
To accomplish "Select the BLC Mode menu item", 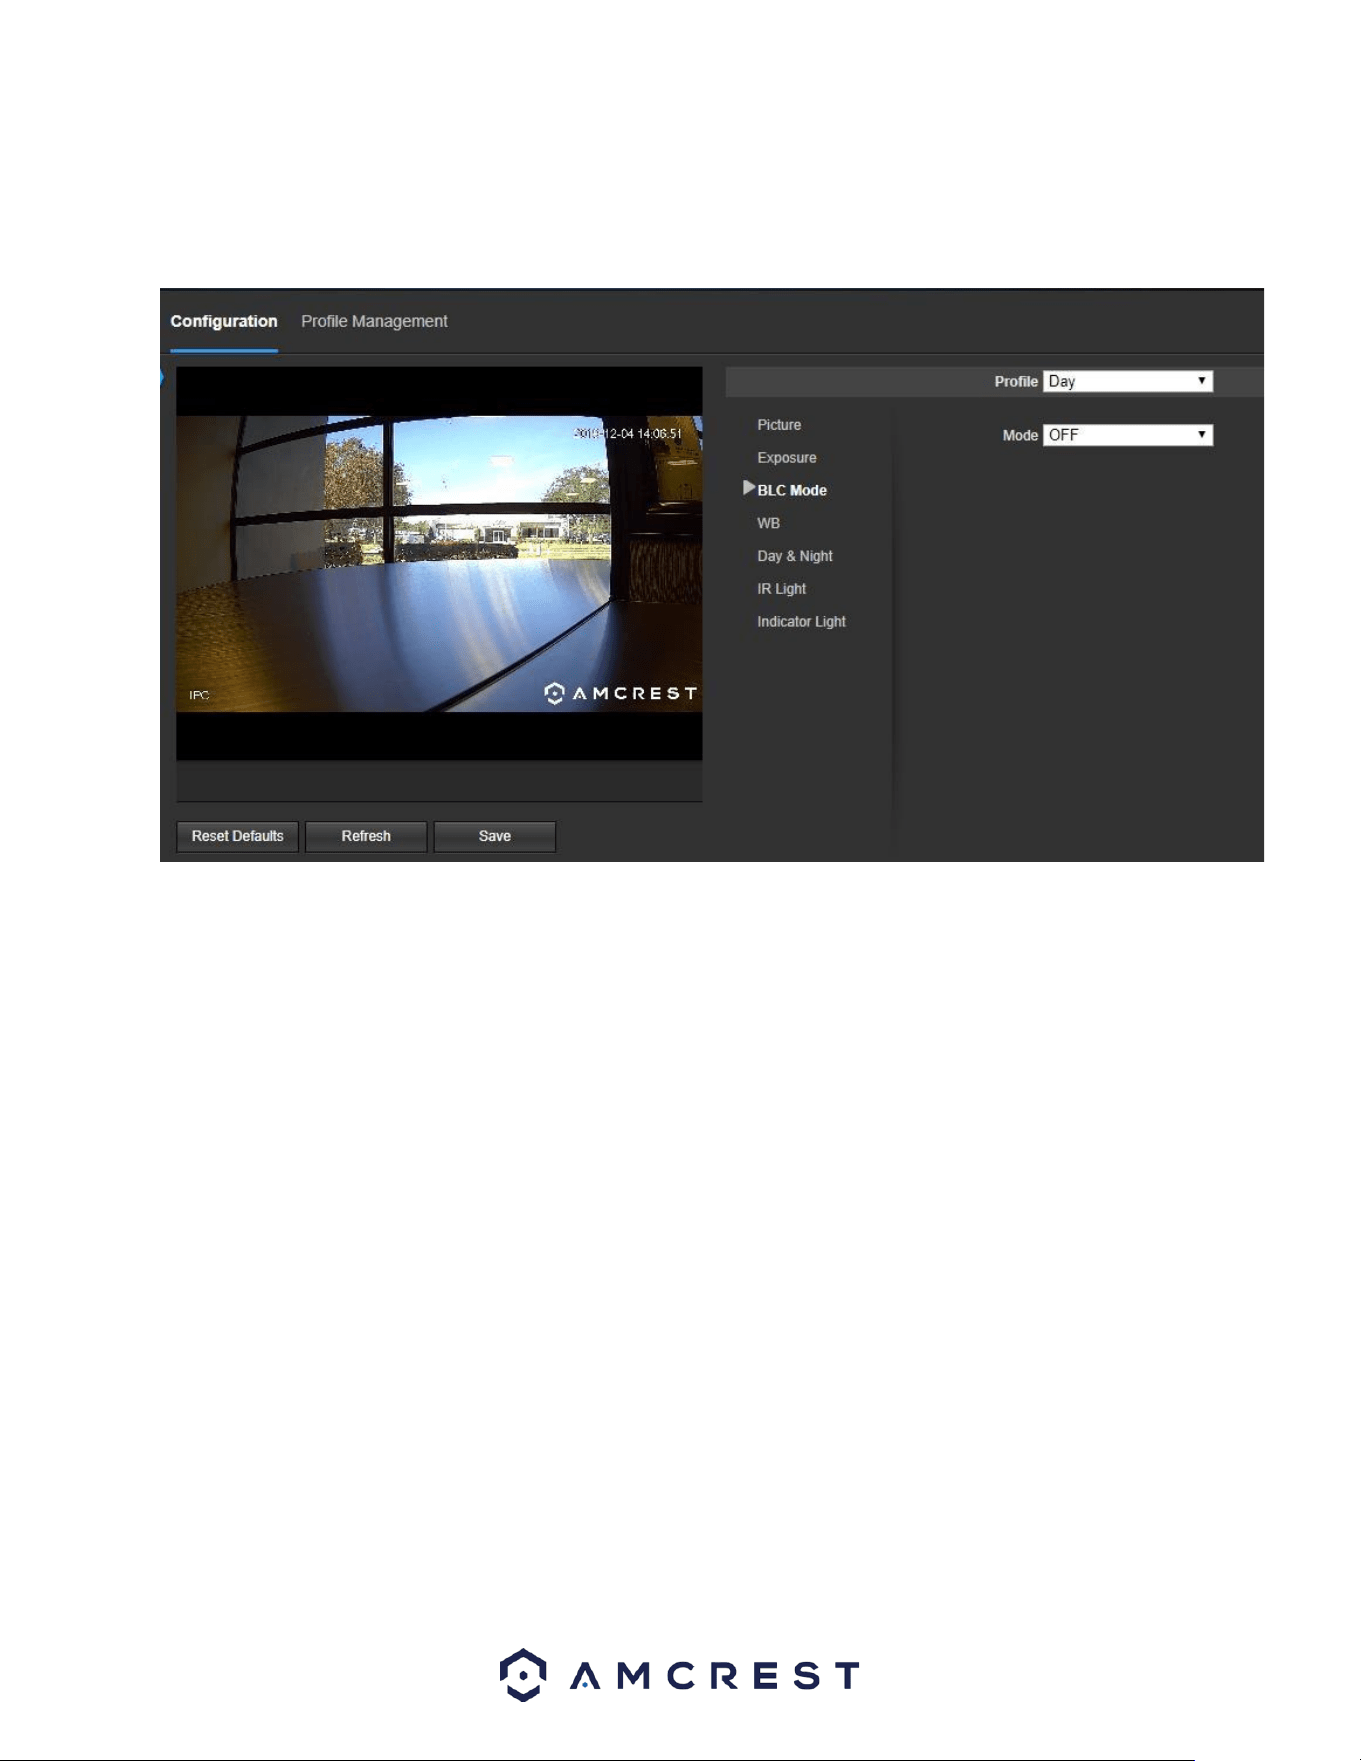I will 792,490.
